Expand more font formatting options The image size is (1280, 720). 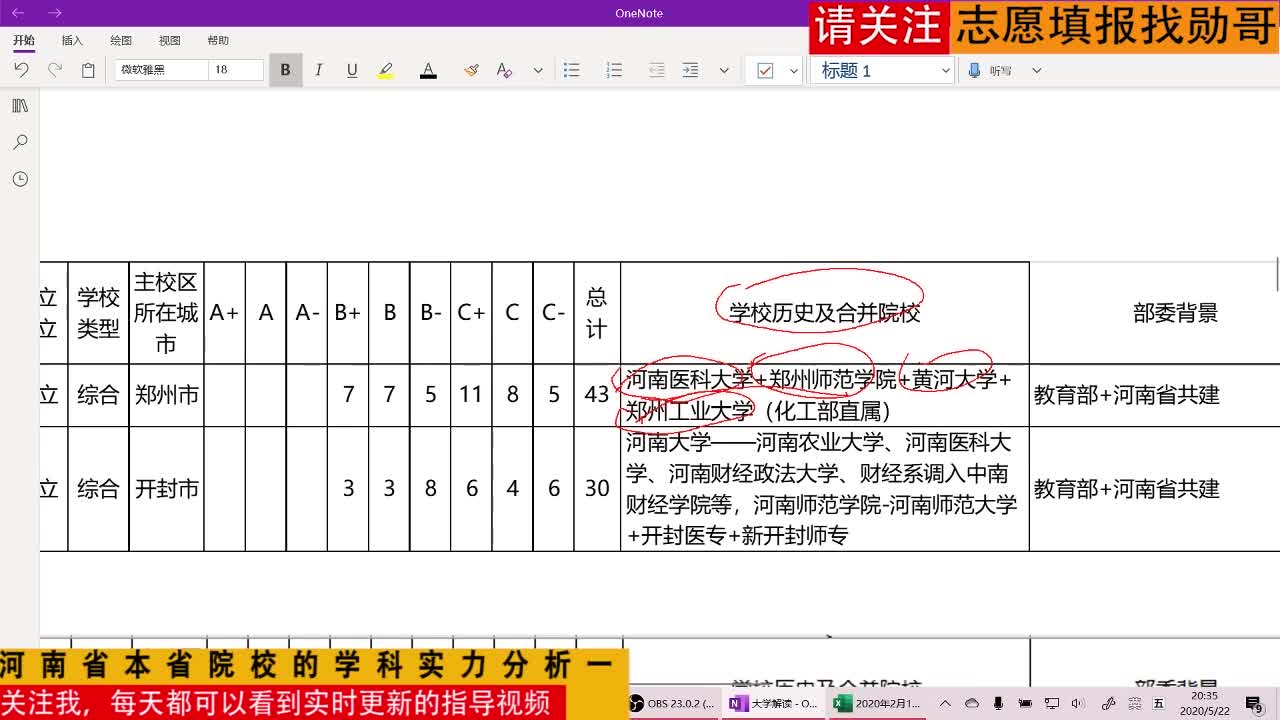click(538, 71)
